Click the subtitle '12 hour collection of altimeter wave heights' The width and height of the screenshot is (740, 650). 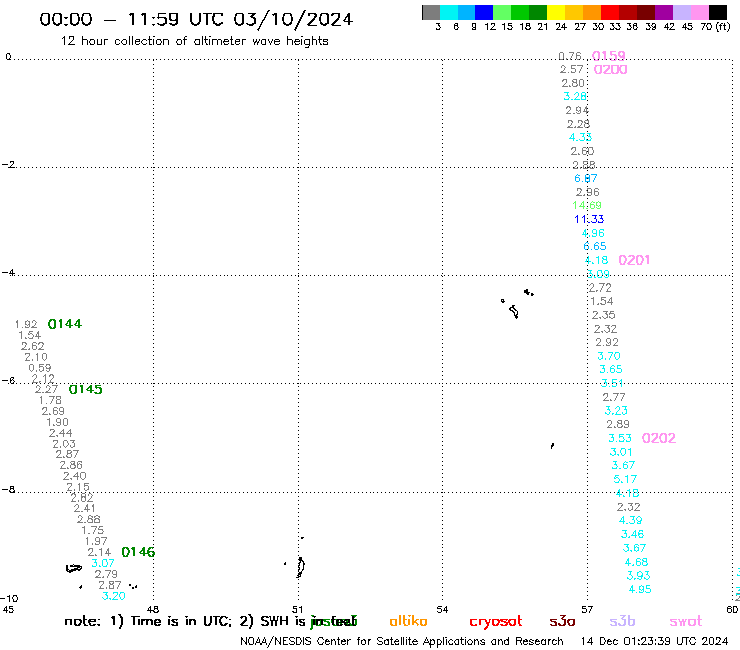click(x=194, y=41)
